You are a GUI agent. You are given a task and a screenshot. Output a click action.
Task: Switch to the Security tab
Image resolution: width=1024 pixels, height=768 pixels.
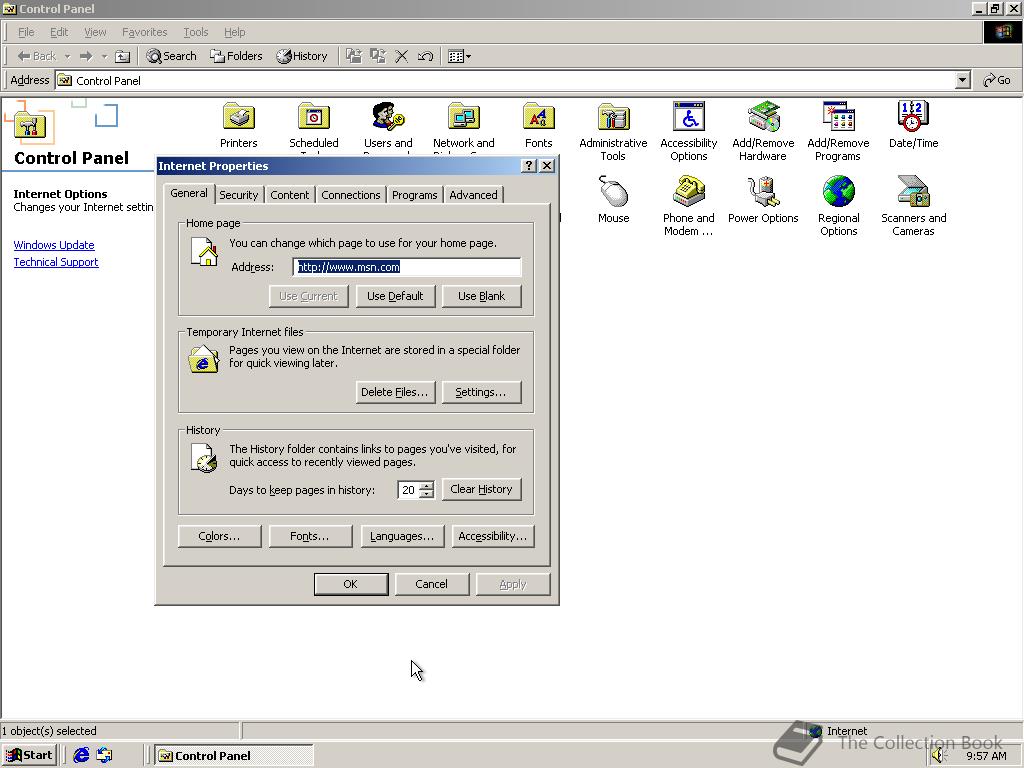(238, 195)
